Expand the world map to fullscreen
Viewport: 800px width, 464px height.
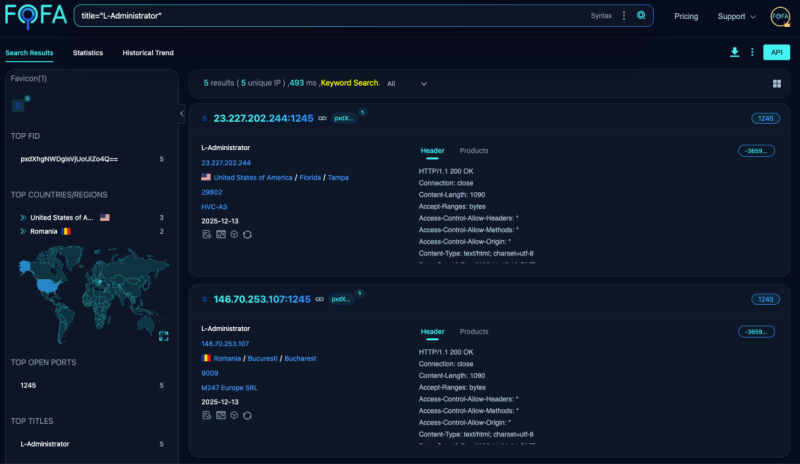[163, 335]
